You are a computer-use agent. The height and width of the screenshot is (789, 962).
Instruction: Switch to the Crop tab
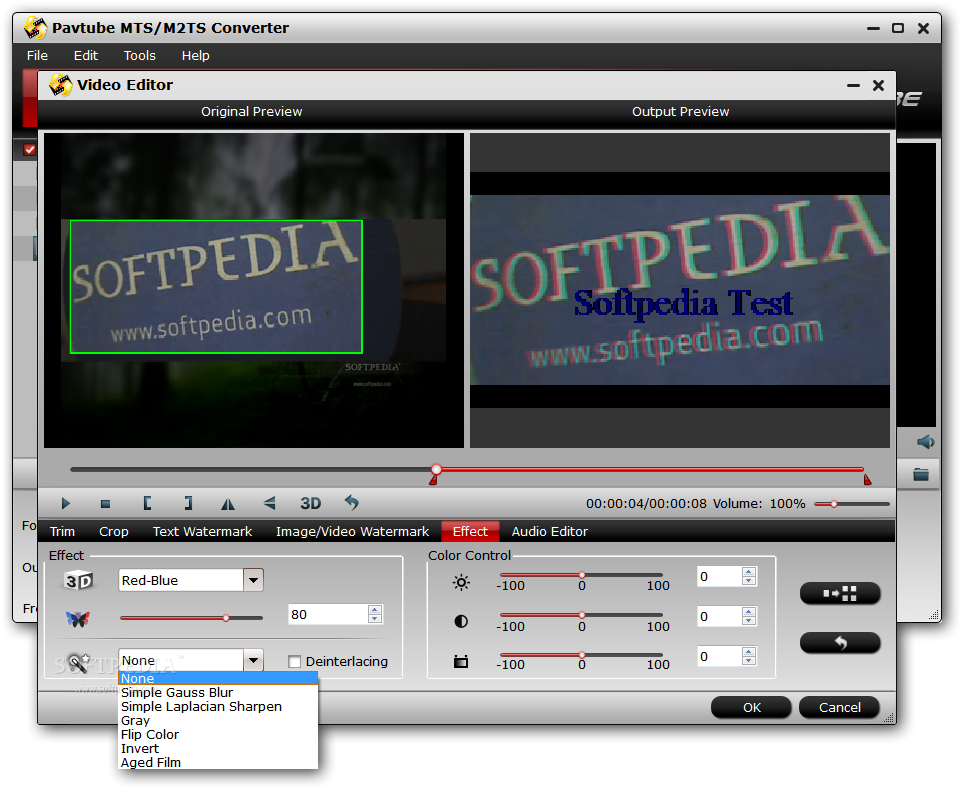114,531
